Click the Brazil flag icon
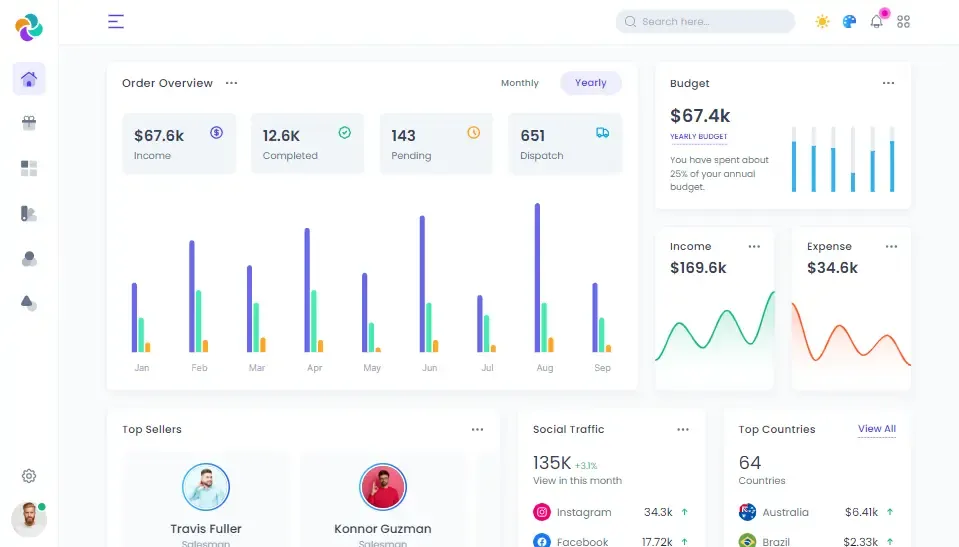The width and height of the screenshot is (959, 547). pyautogui.click(x=747, y=541)
